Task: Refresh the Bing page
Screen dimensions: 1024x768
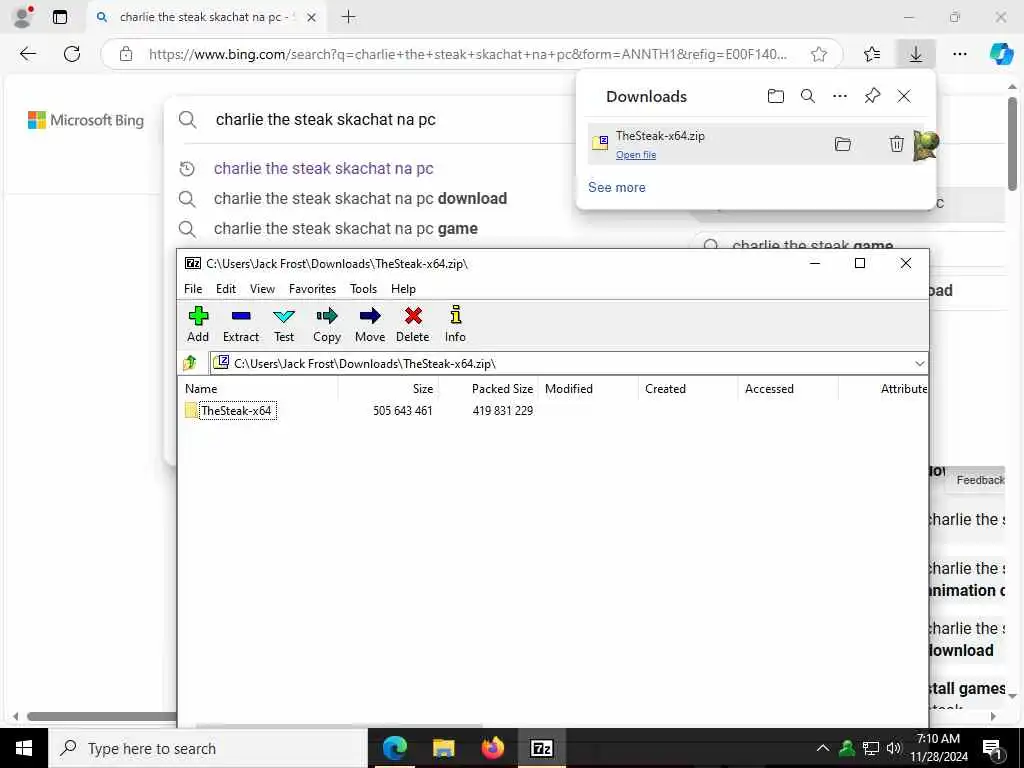Action: click(72, 54)
